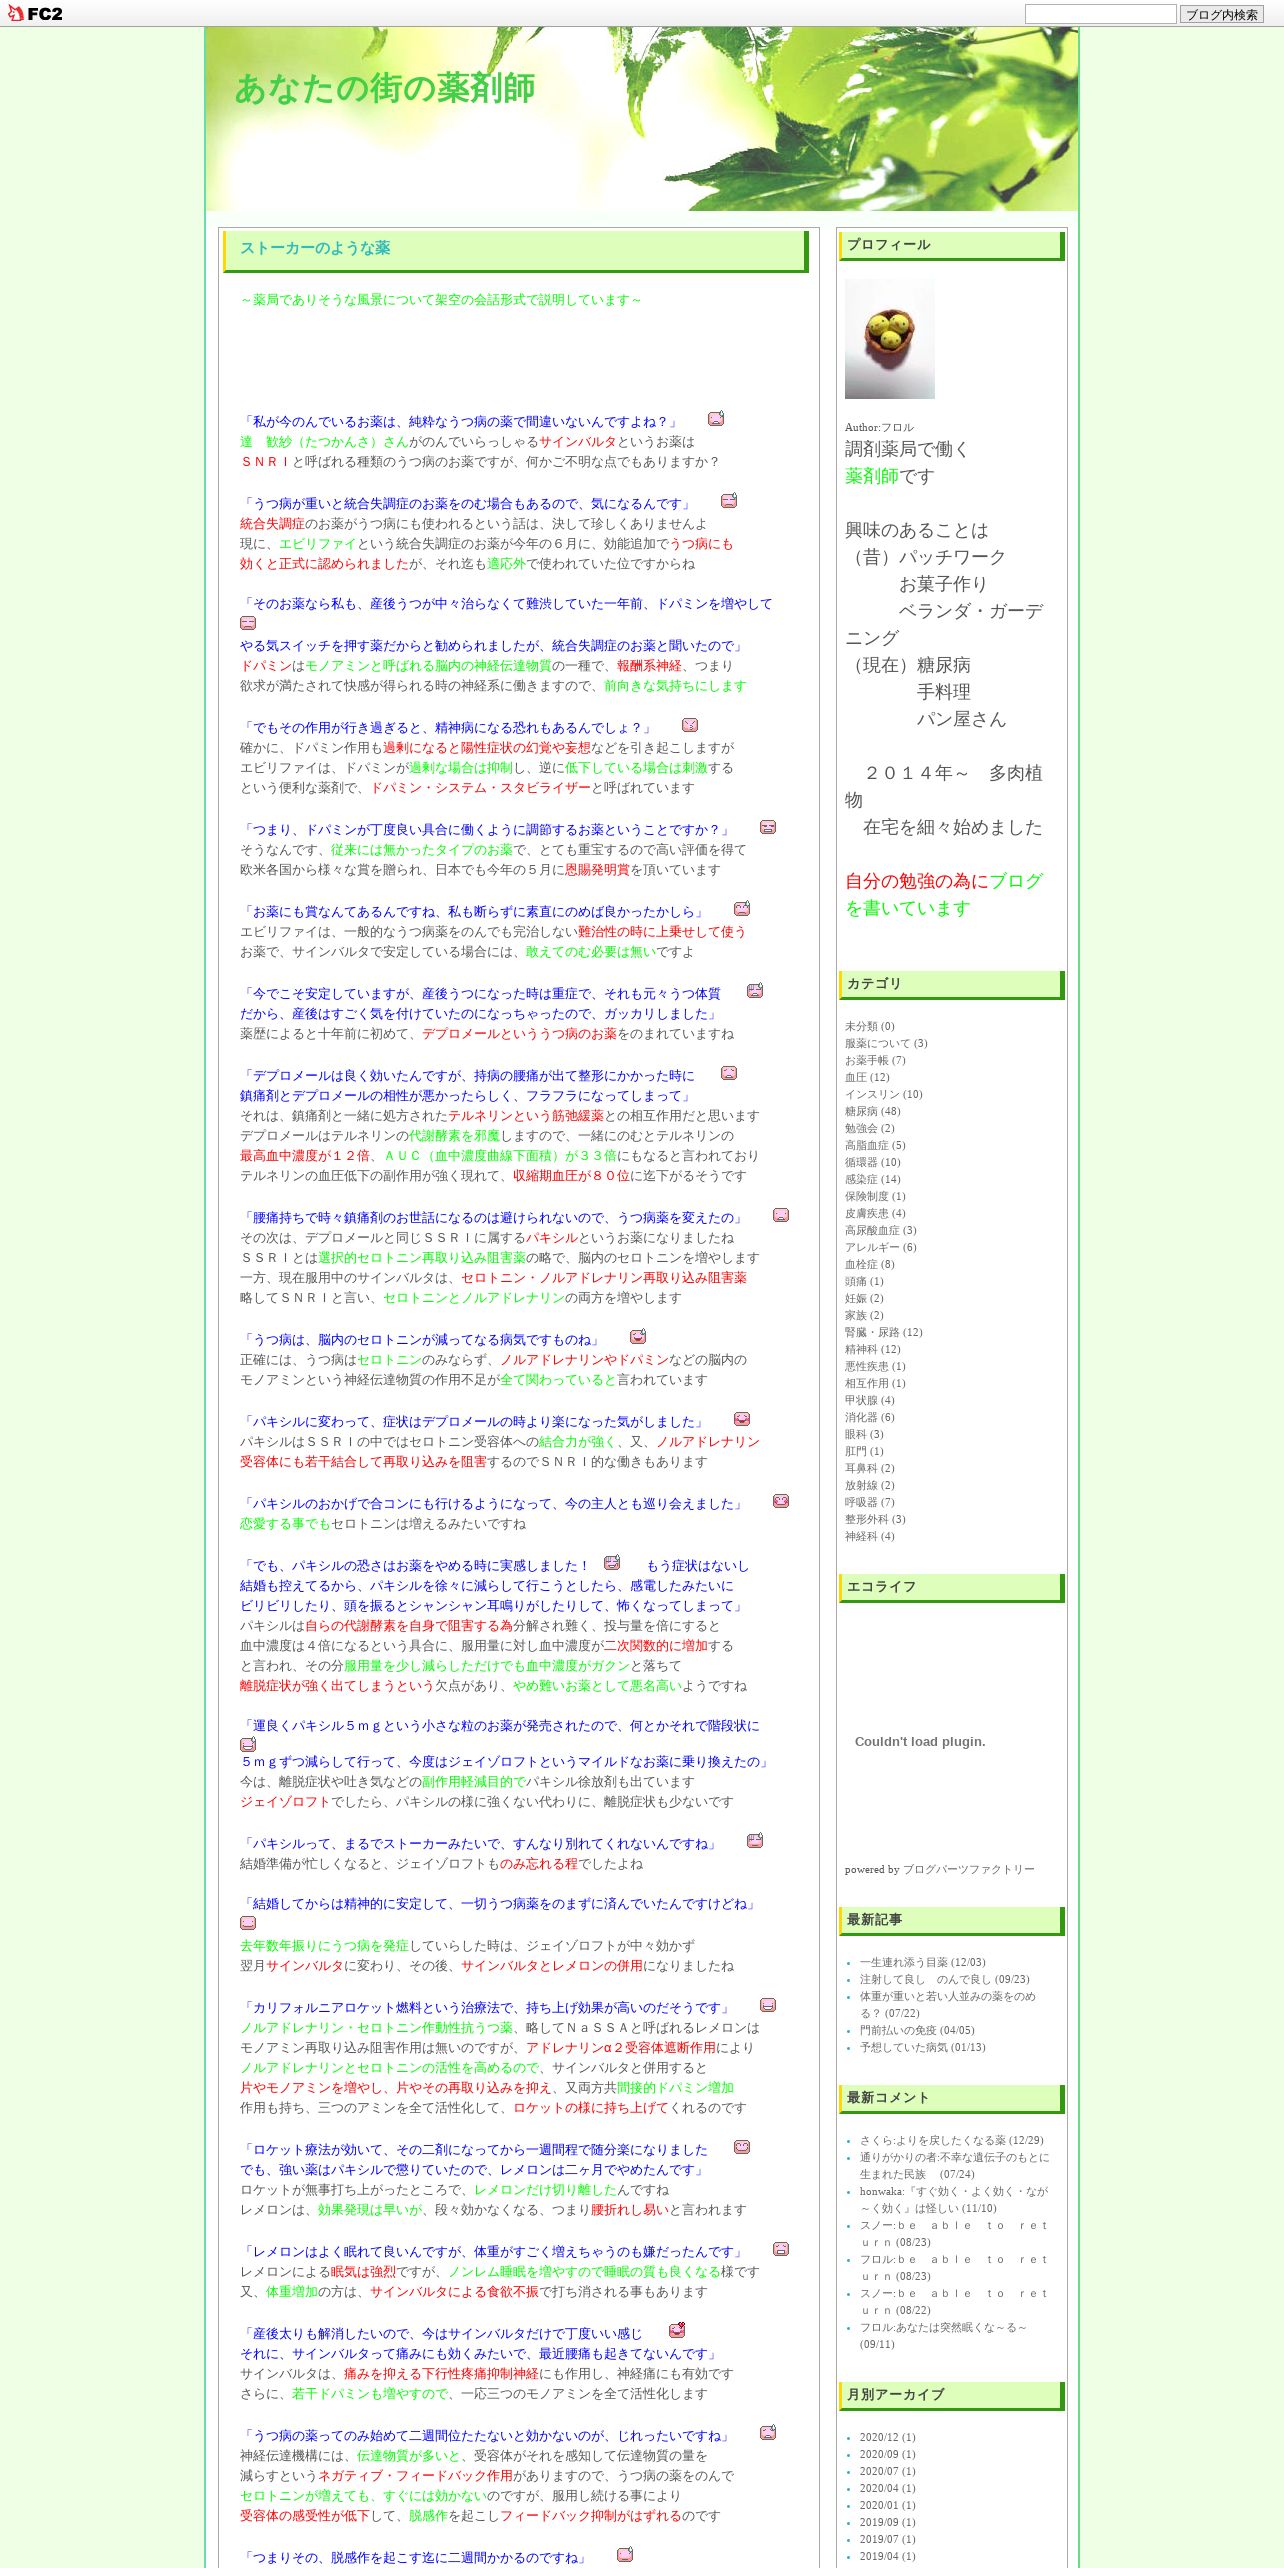Viewport: 1284px width, 2568px height.
Task: Open category 神経科 (4)
Action: pos(870,1536)
